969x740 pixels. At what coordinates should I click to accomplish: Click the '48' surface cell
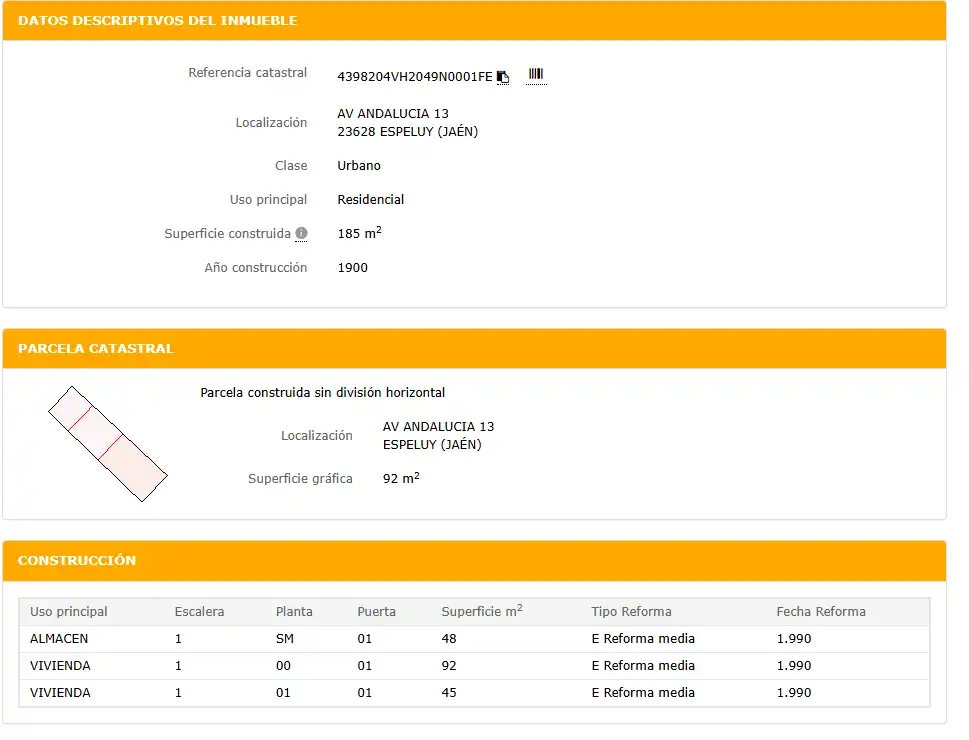pos(449,639)
